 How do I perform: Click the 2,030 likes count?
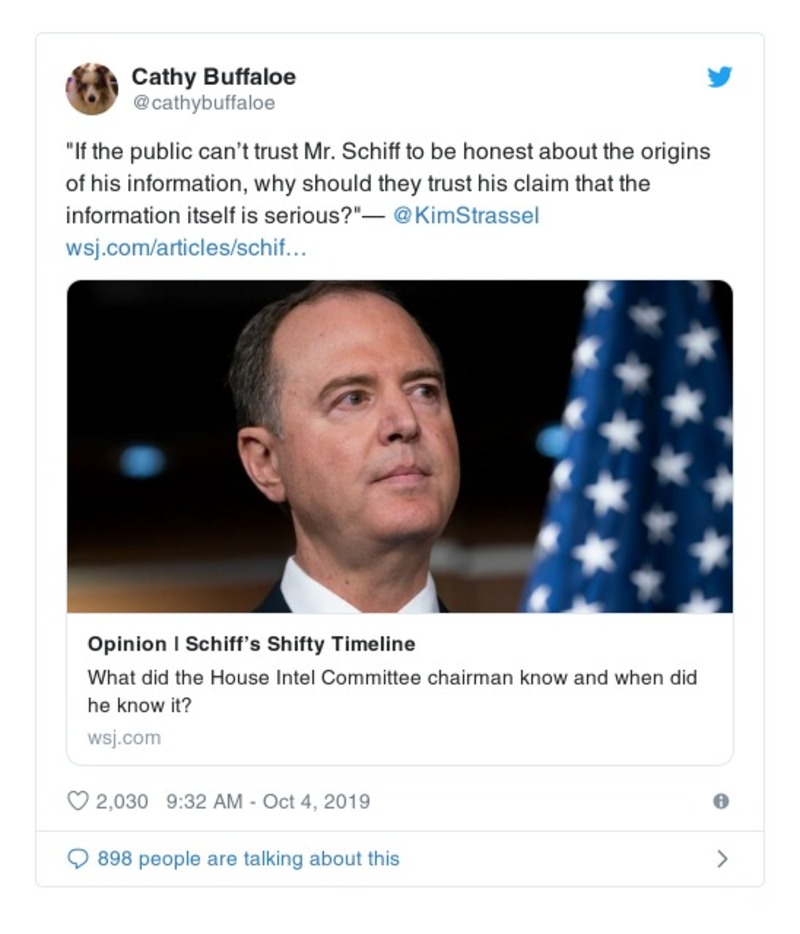pos(121,801)
